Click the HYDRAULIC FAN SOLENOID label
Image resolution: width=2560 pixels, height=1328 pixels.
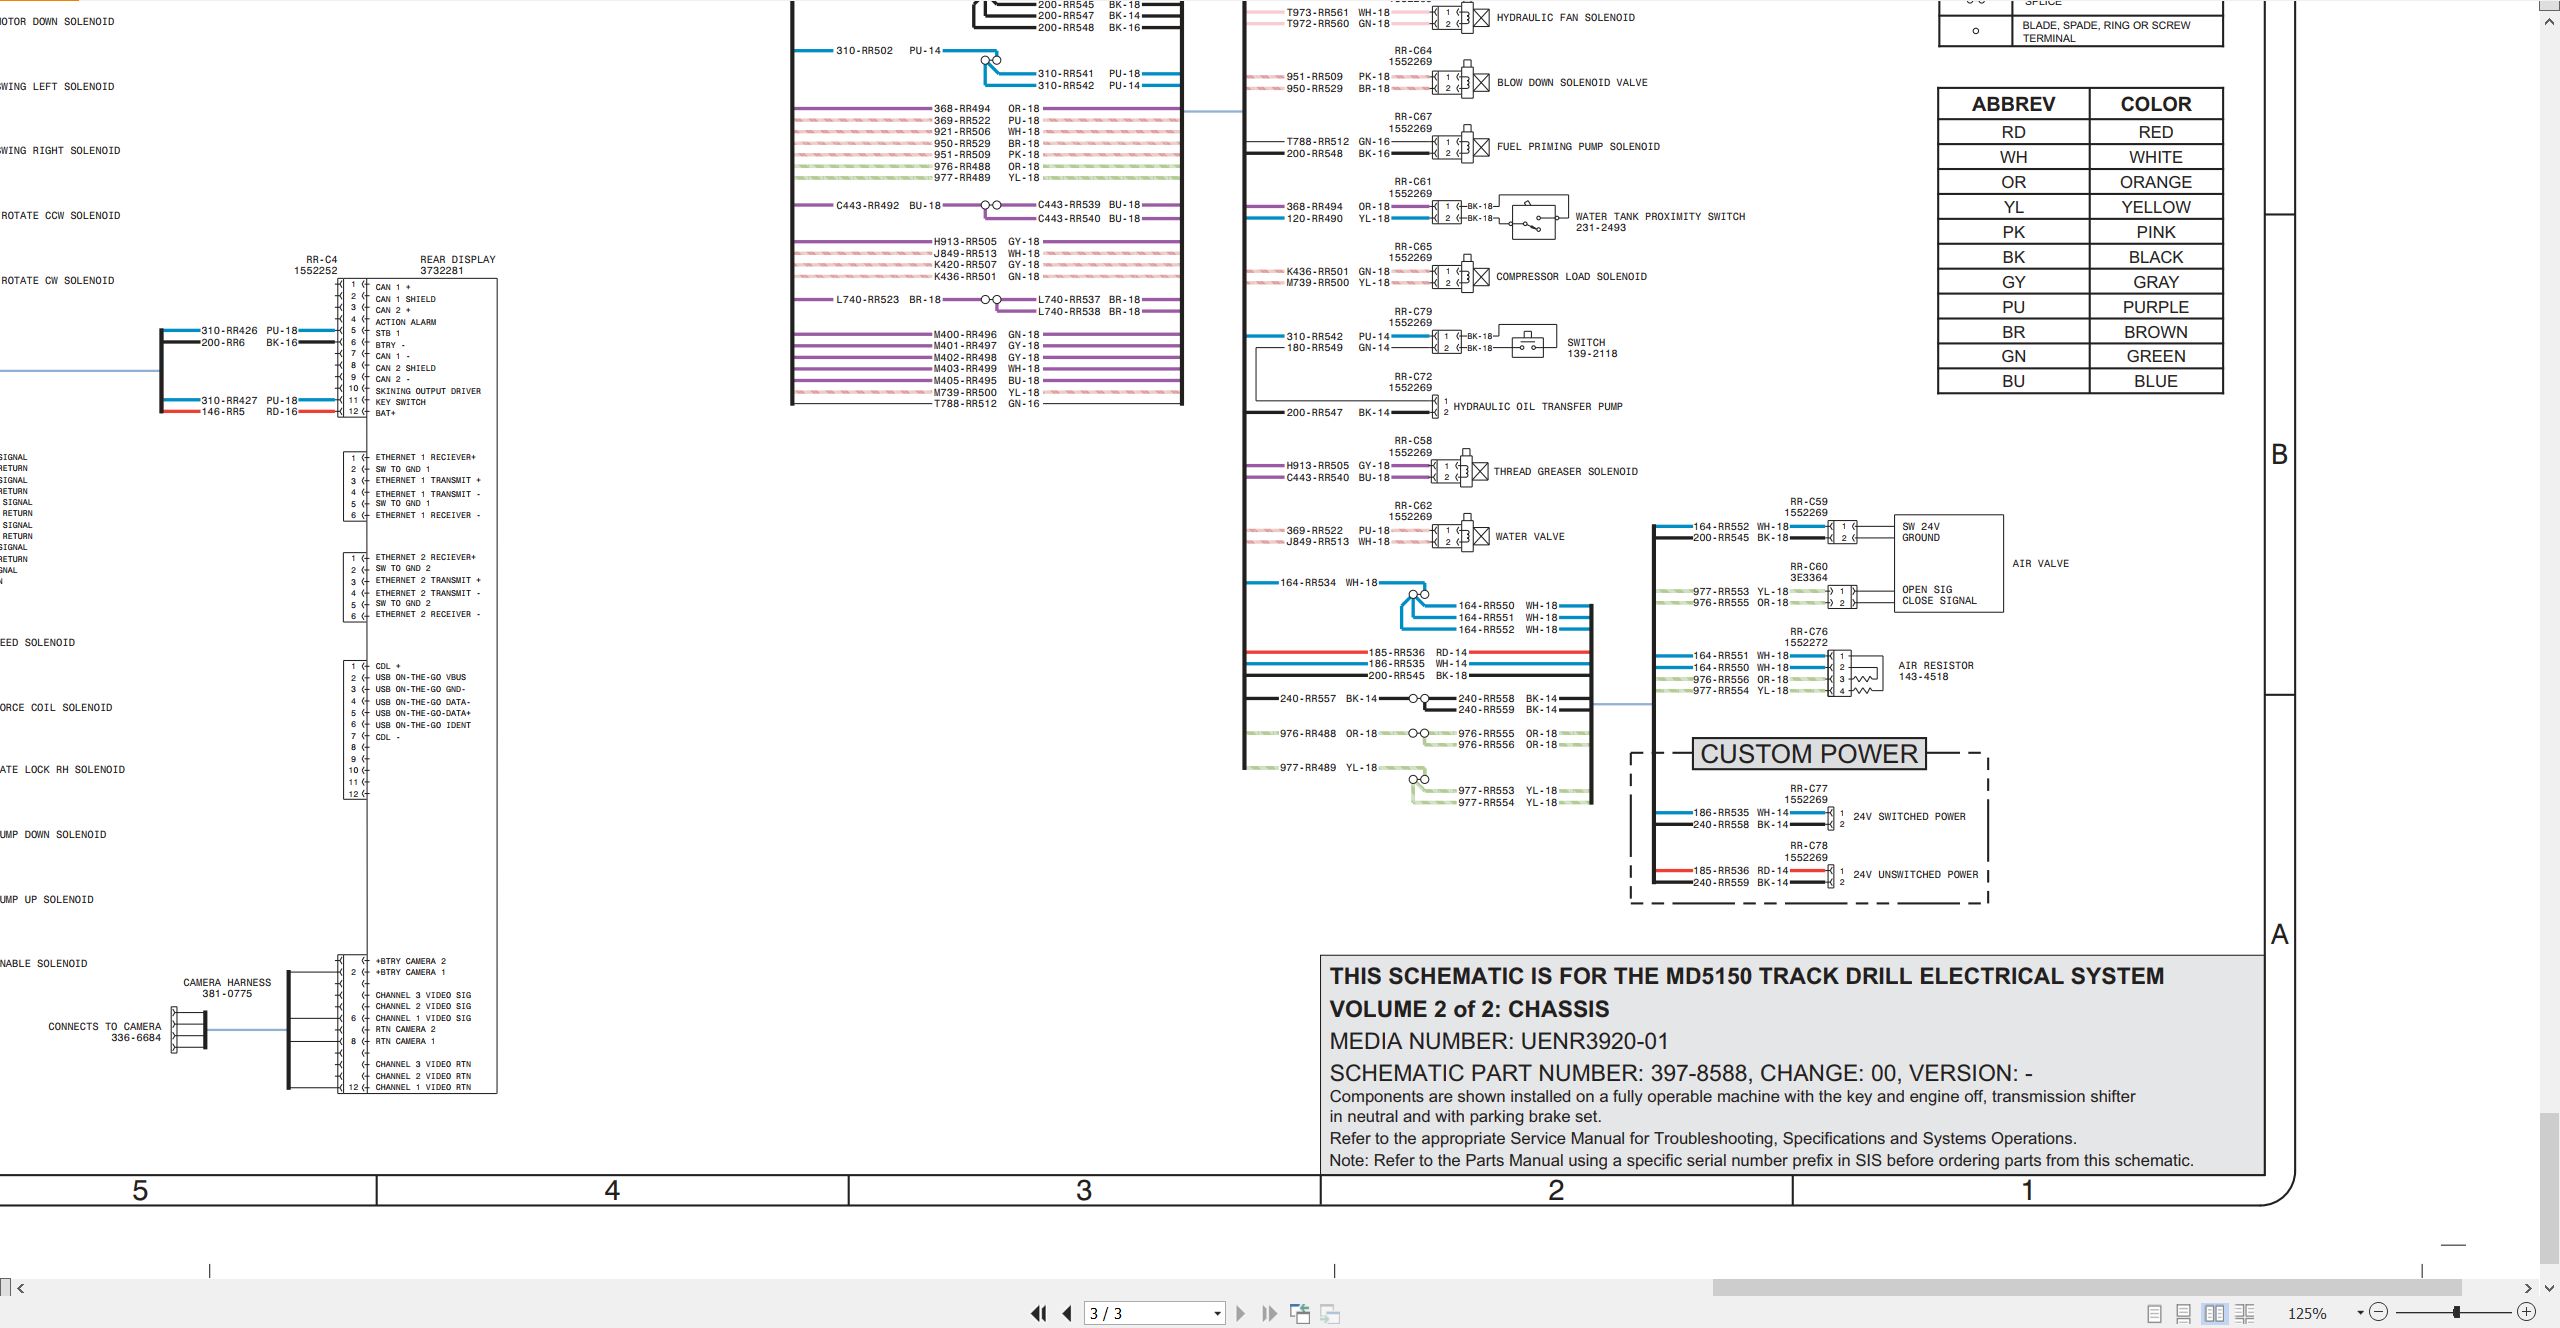point(1565,18)
